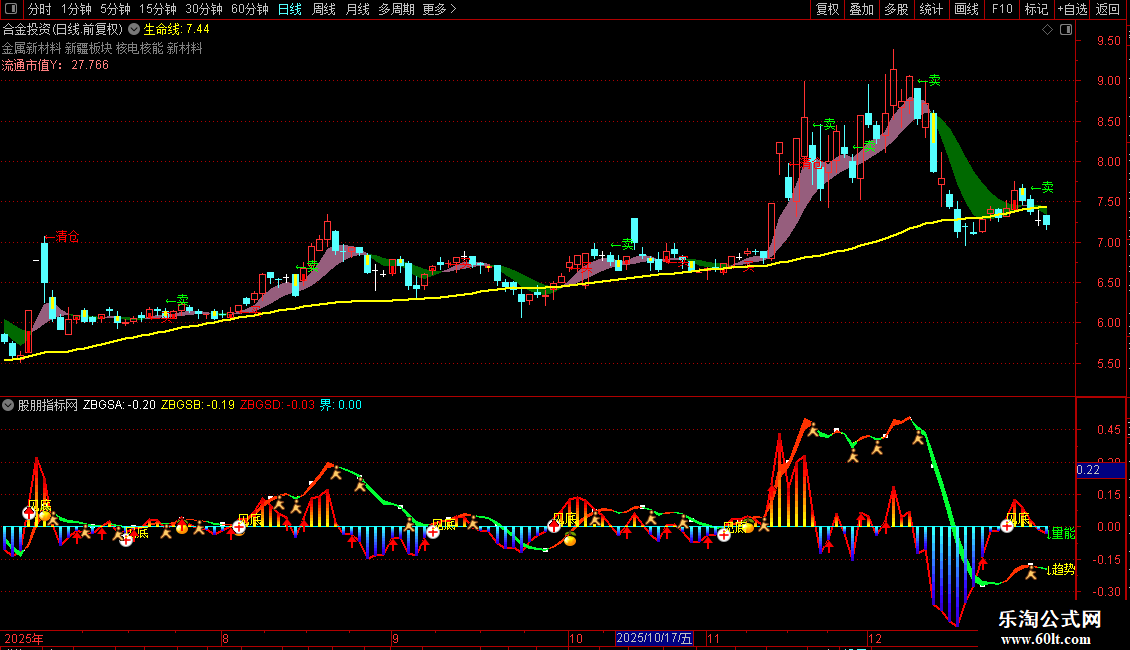The height and width of the screenshot is (650, 1130).
Task: Add stock with +自选 button
Action: tap(1072, 9)
